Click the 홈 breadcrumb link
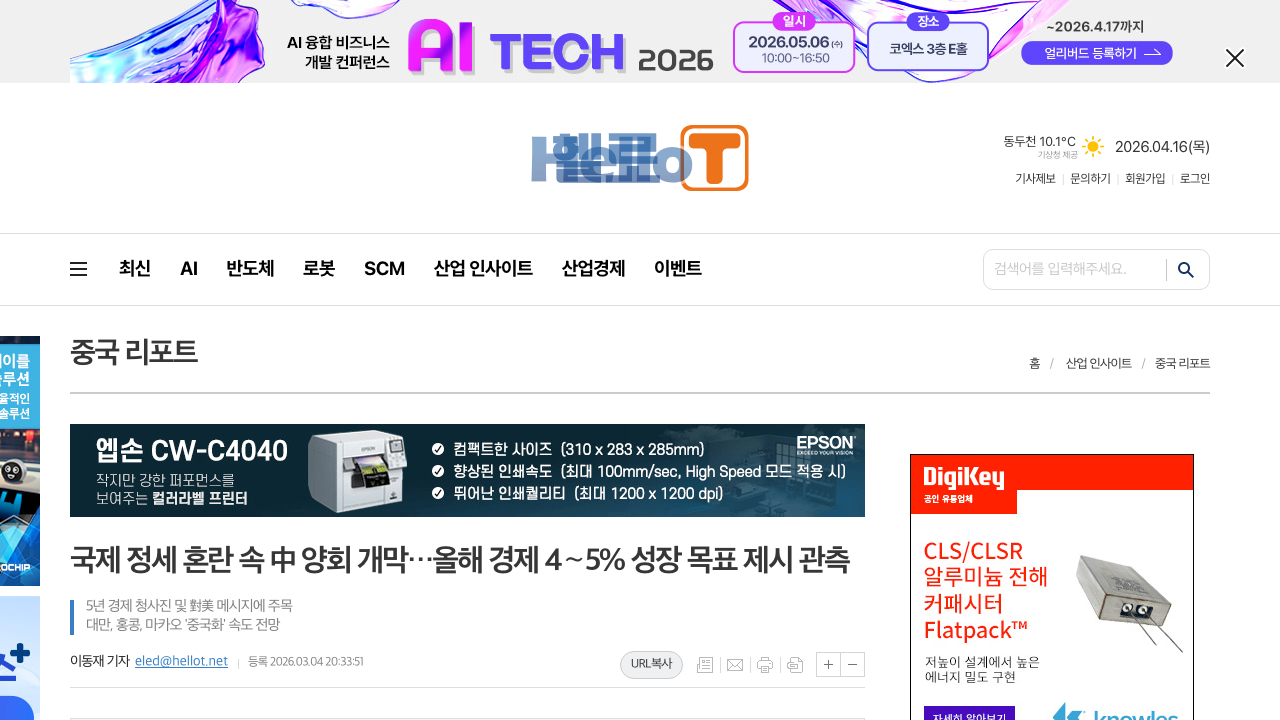 pyautogui.click(x=1034, y=364)
